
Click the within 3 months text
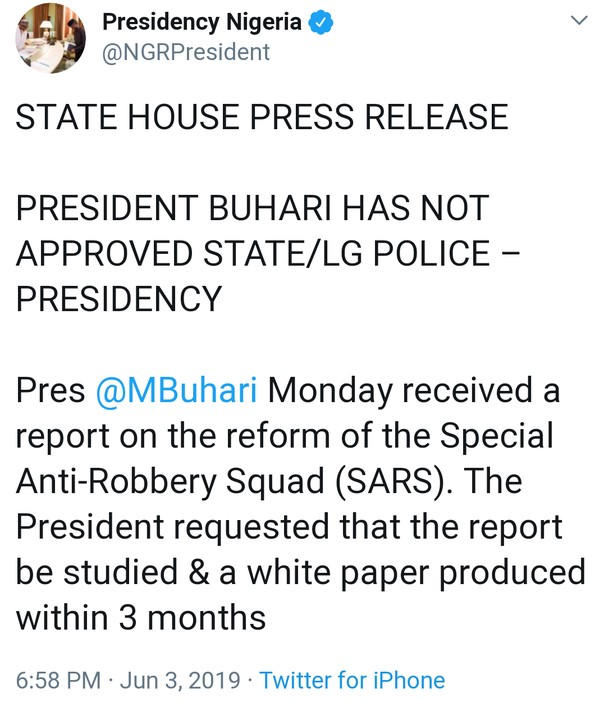click(141, 616)
